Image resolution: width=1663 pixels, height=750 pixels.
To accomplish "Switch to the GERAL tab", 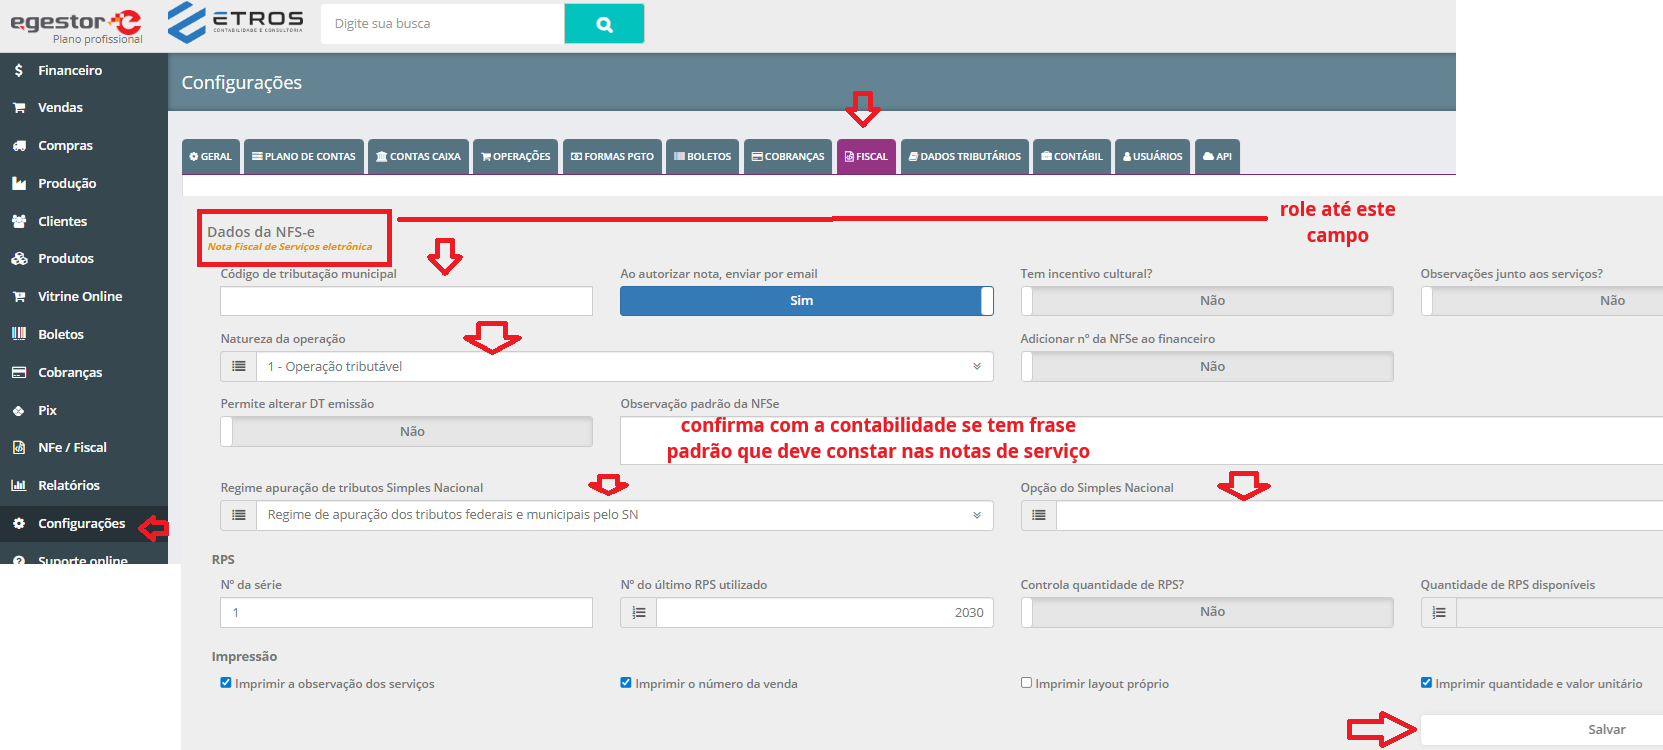I will (211, 156).
